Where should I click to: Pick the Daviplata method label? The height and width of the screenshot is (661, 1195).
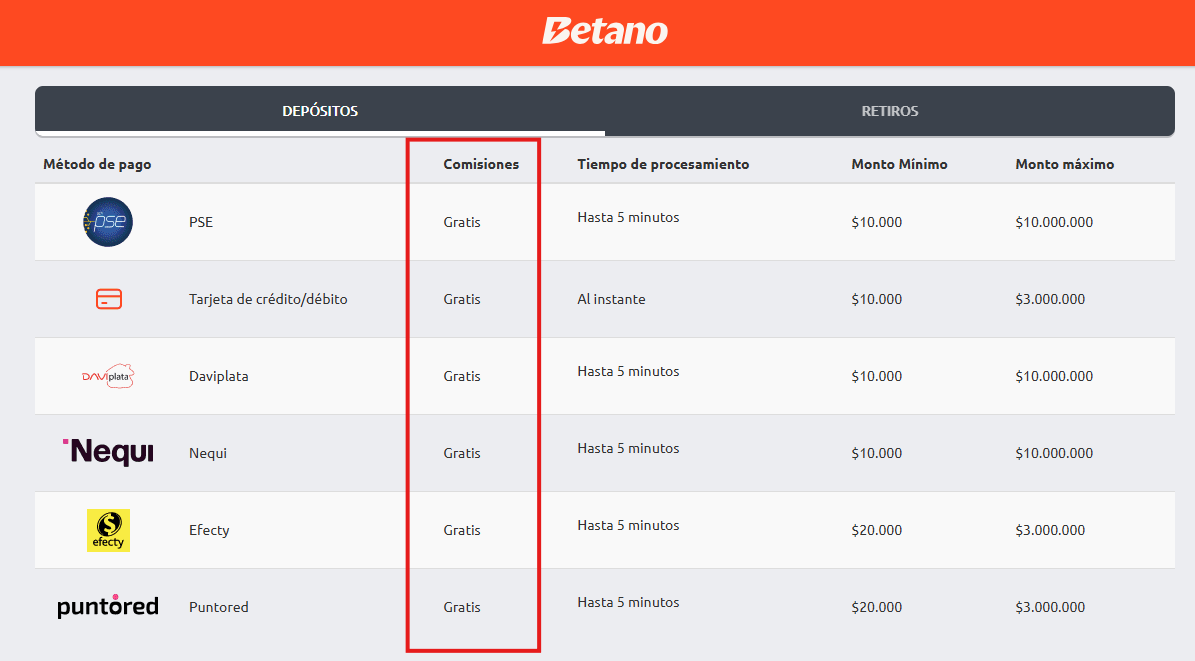click(219, 376)
